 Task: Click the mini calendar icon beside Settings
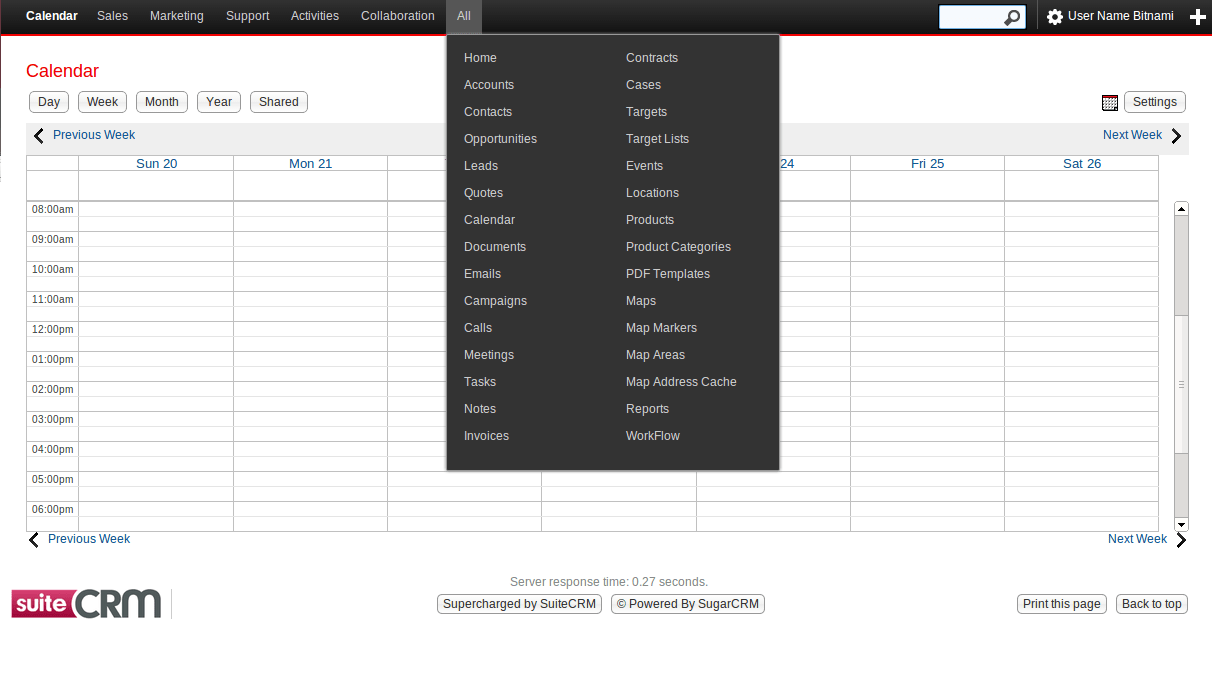click(x=1110, y=102)
